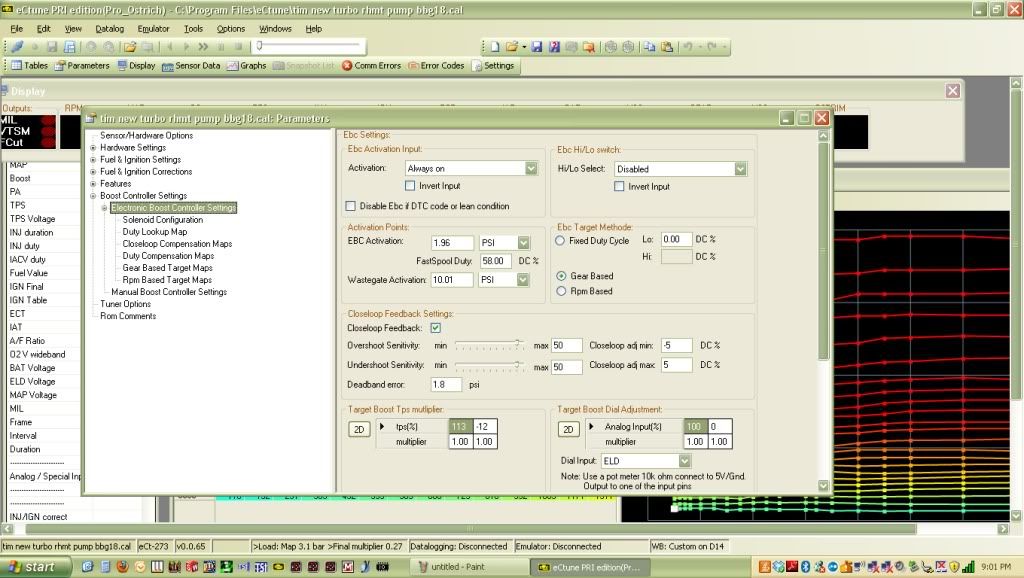Open the Tables view

click(29, 65)
